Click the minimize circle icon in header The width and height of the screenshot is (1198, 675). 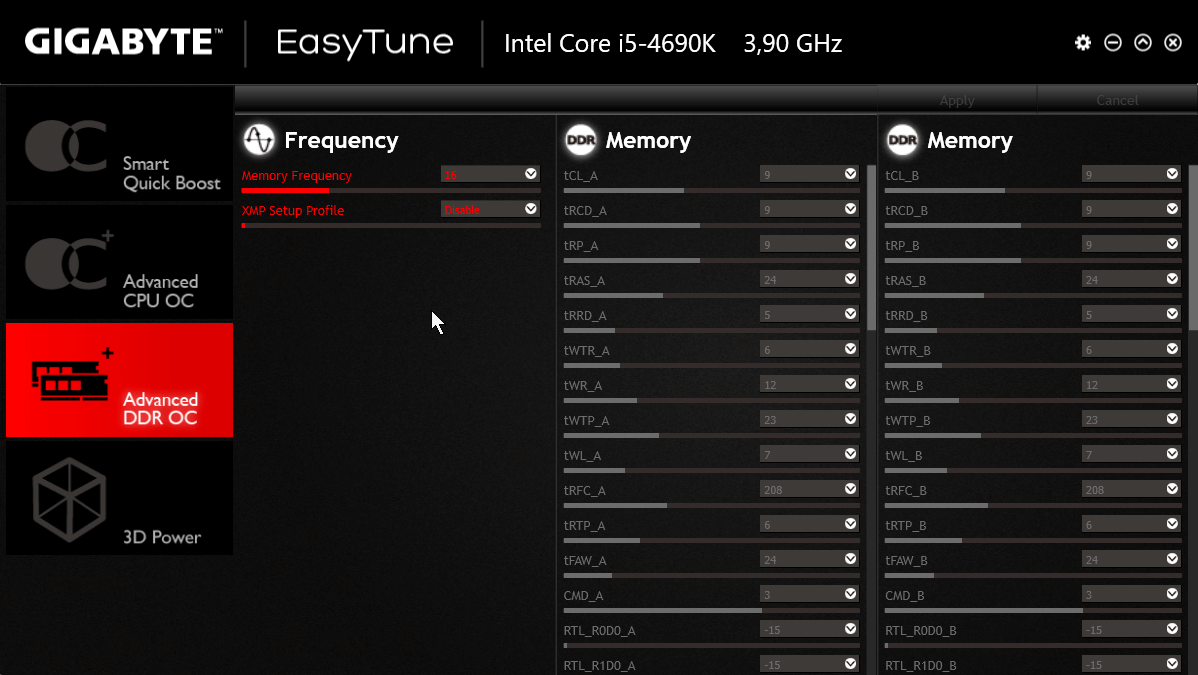pyautogui.click(x=1112, y=43)
